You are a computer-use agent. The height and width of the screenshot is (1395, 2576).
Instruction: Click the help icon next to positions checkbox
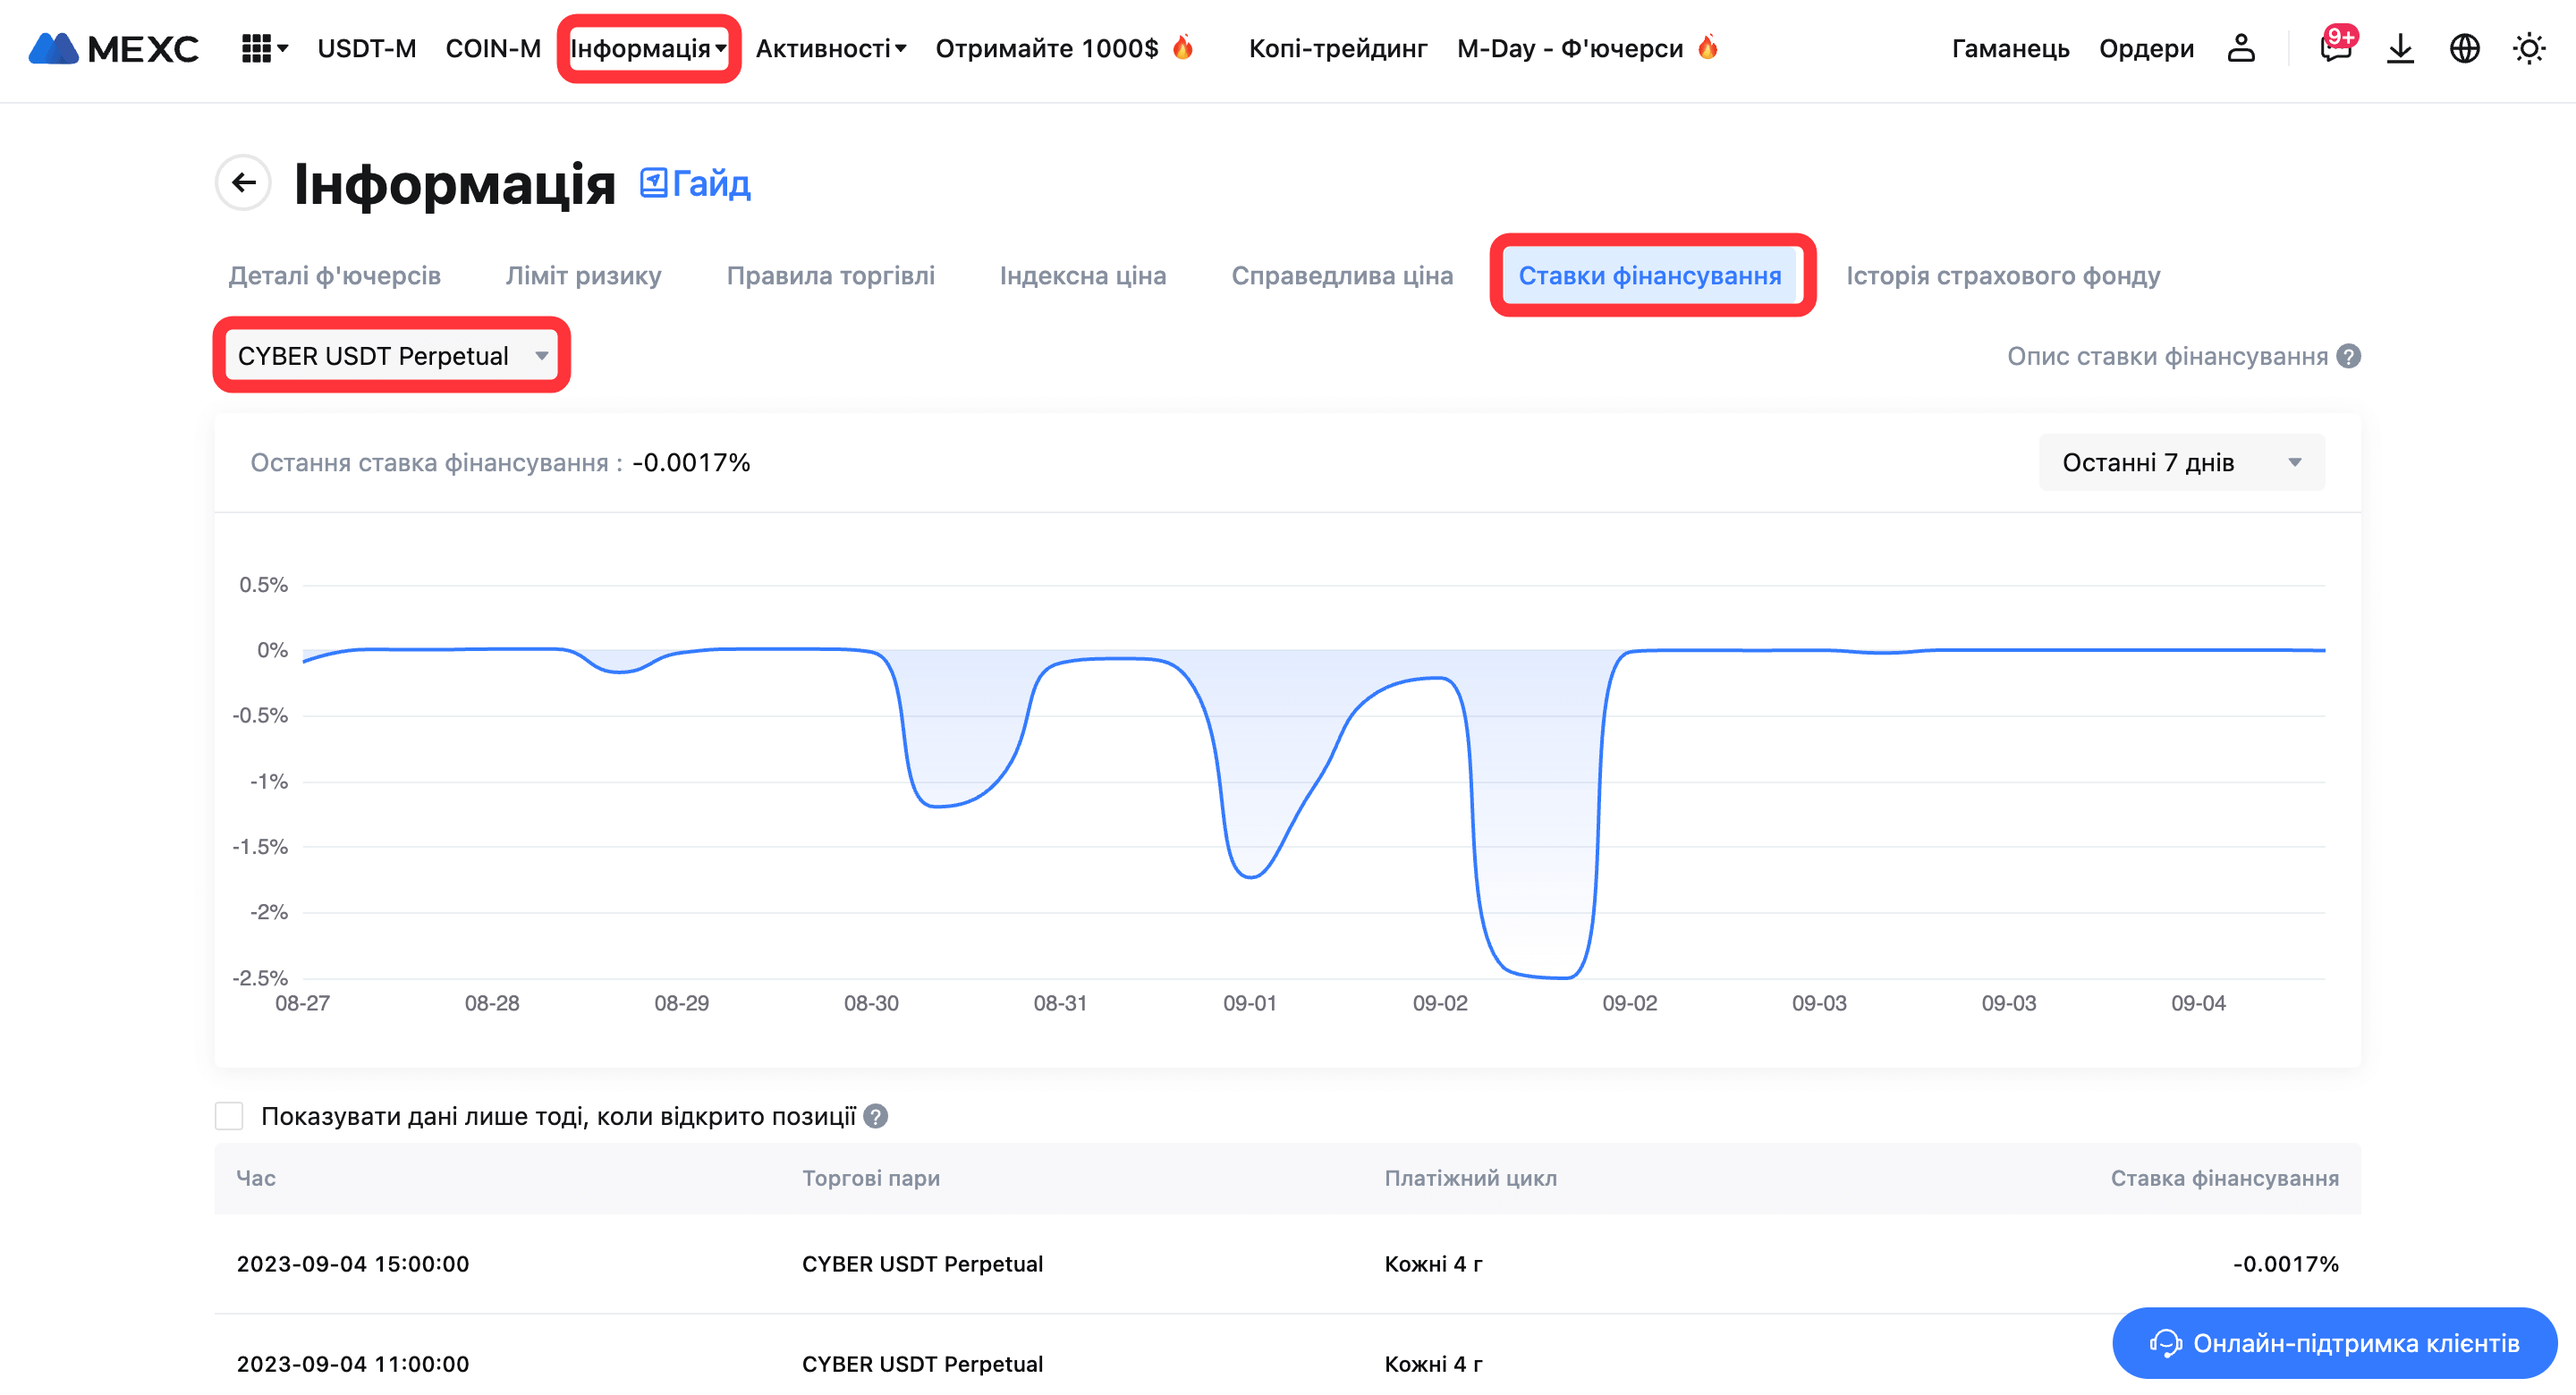pyautogui.click(x=876, y=1116)
